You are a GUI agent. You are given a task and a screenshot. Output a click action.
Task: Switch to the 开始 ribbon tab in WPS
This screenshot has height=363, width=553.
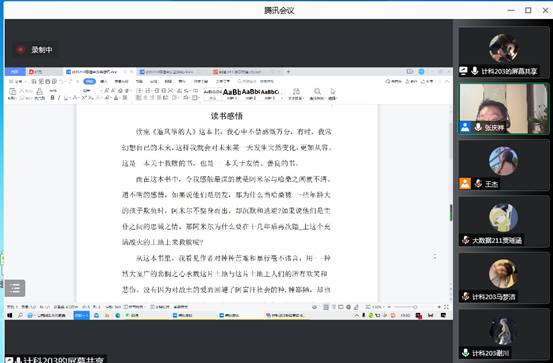(x=90, y=81)
